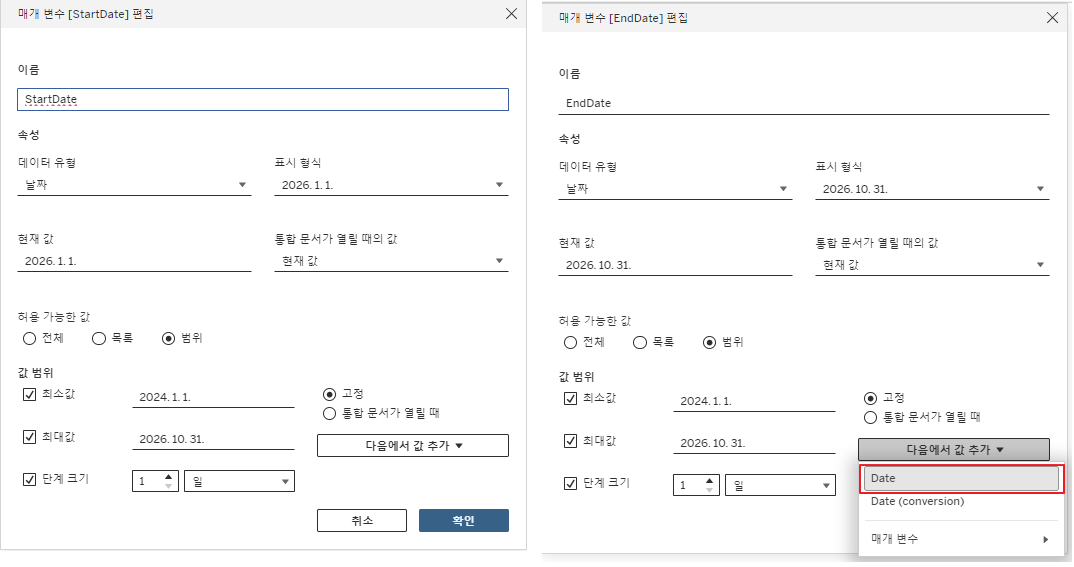Toggle 최대값 checkbox in EndDate dialog
The height and width of the screenshot is (567, 1074).
click(x=571, y=441)
